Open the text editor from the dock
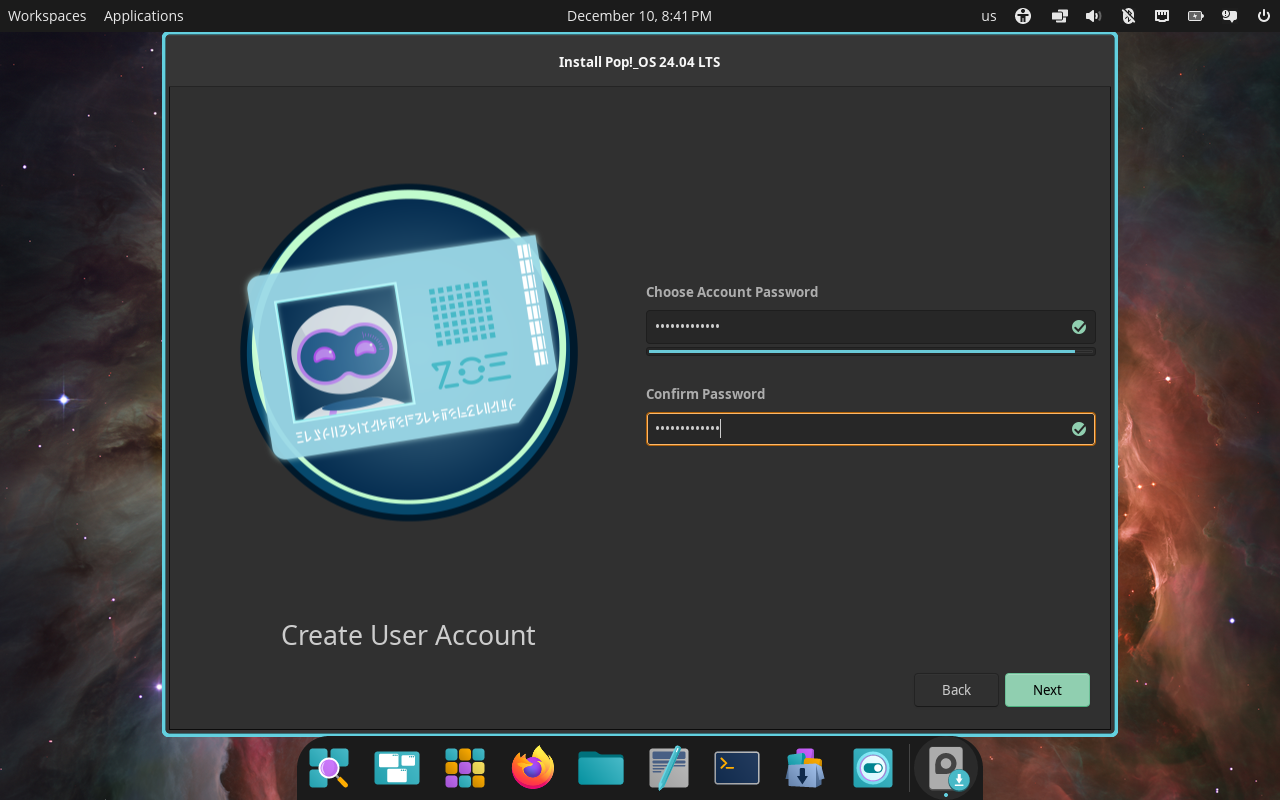The image size is (1280, 800). tap(668, 768)
